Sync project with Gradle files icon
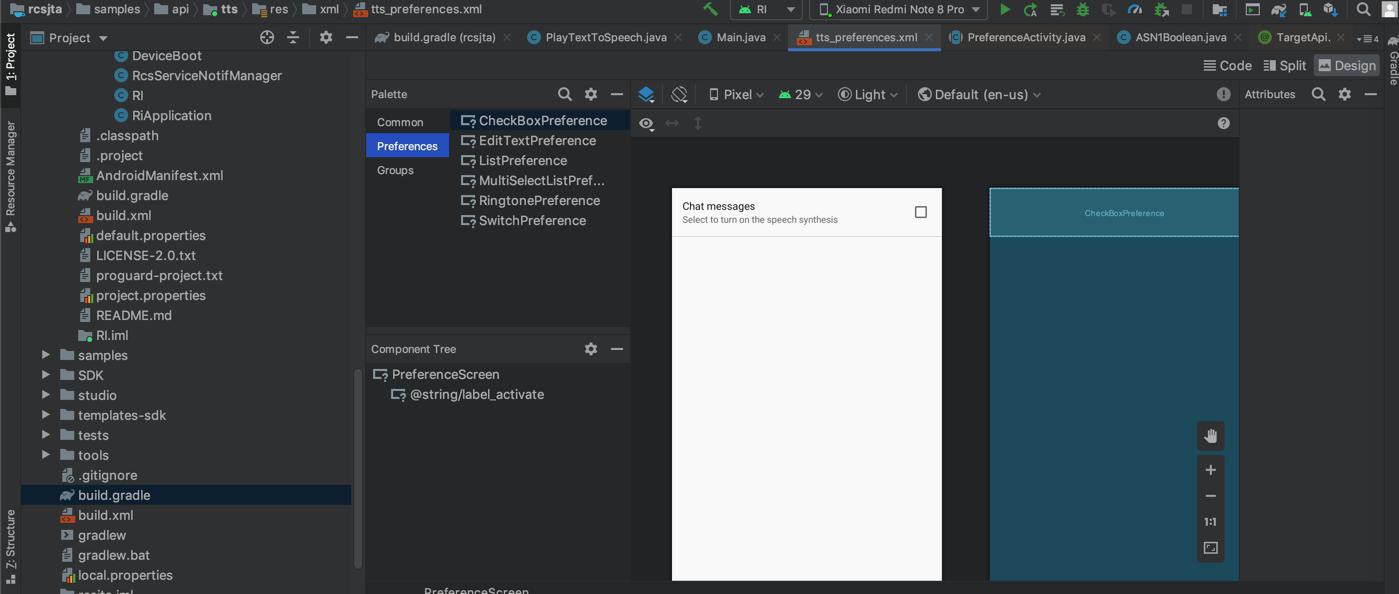Image resolution: width=1399 pixels, height=594 pixels. [x=1279, y=9]
